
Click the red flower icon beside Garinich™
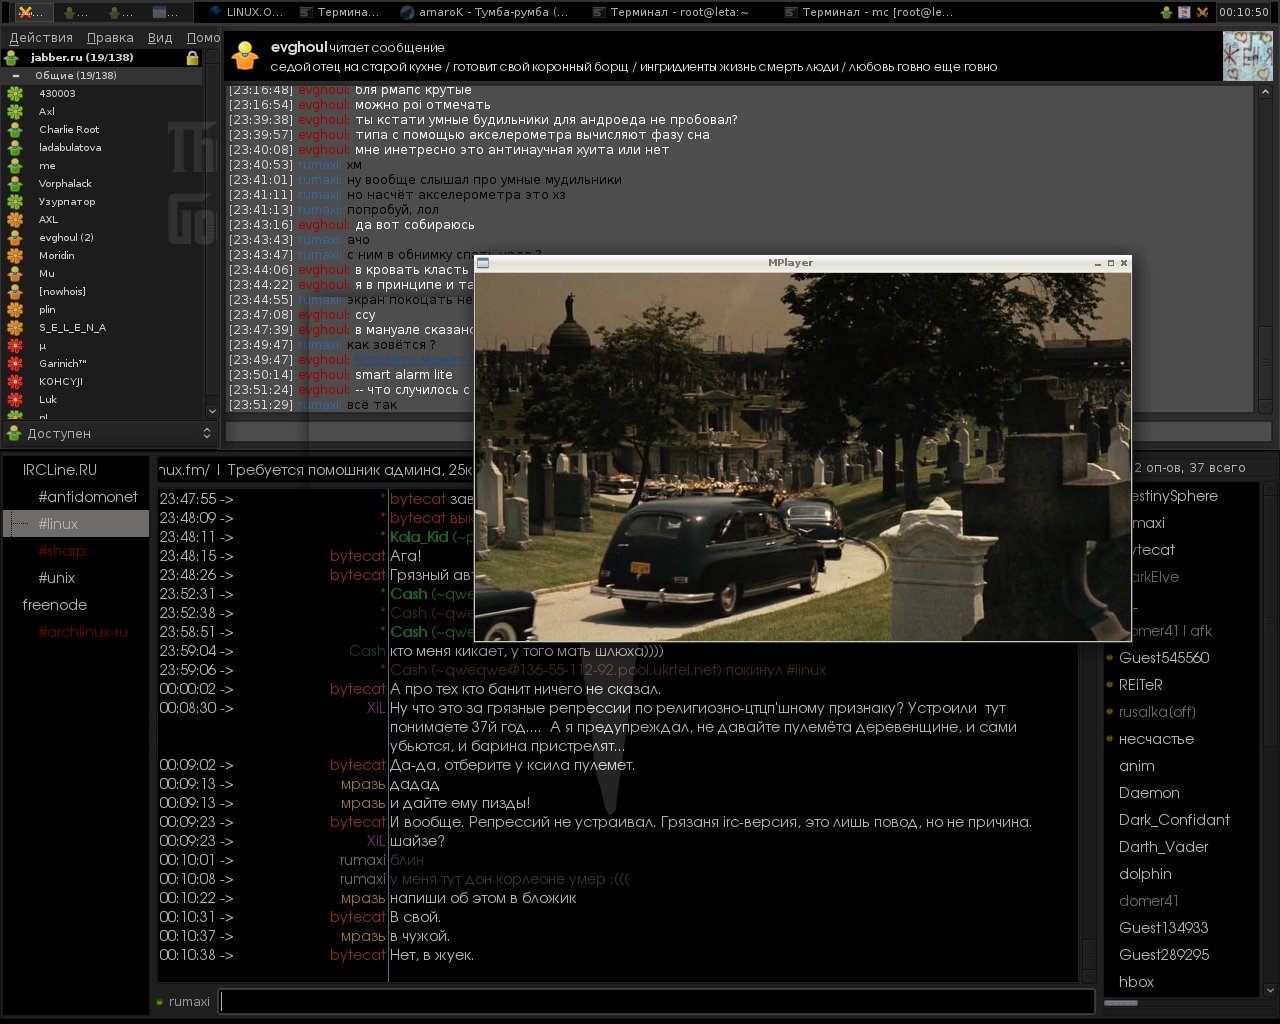tap(15, 364)
